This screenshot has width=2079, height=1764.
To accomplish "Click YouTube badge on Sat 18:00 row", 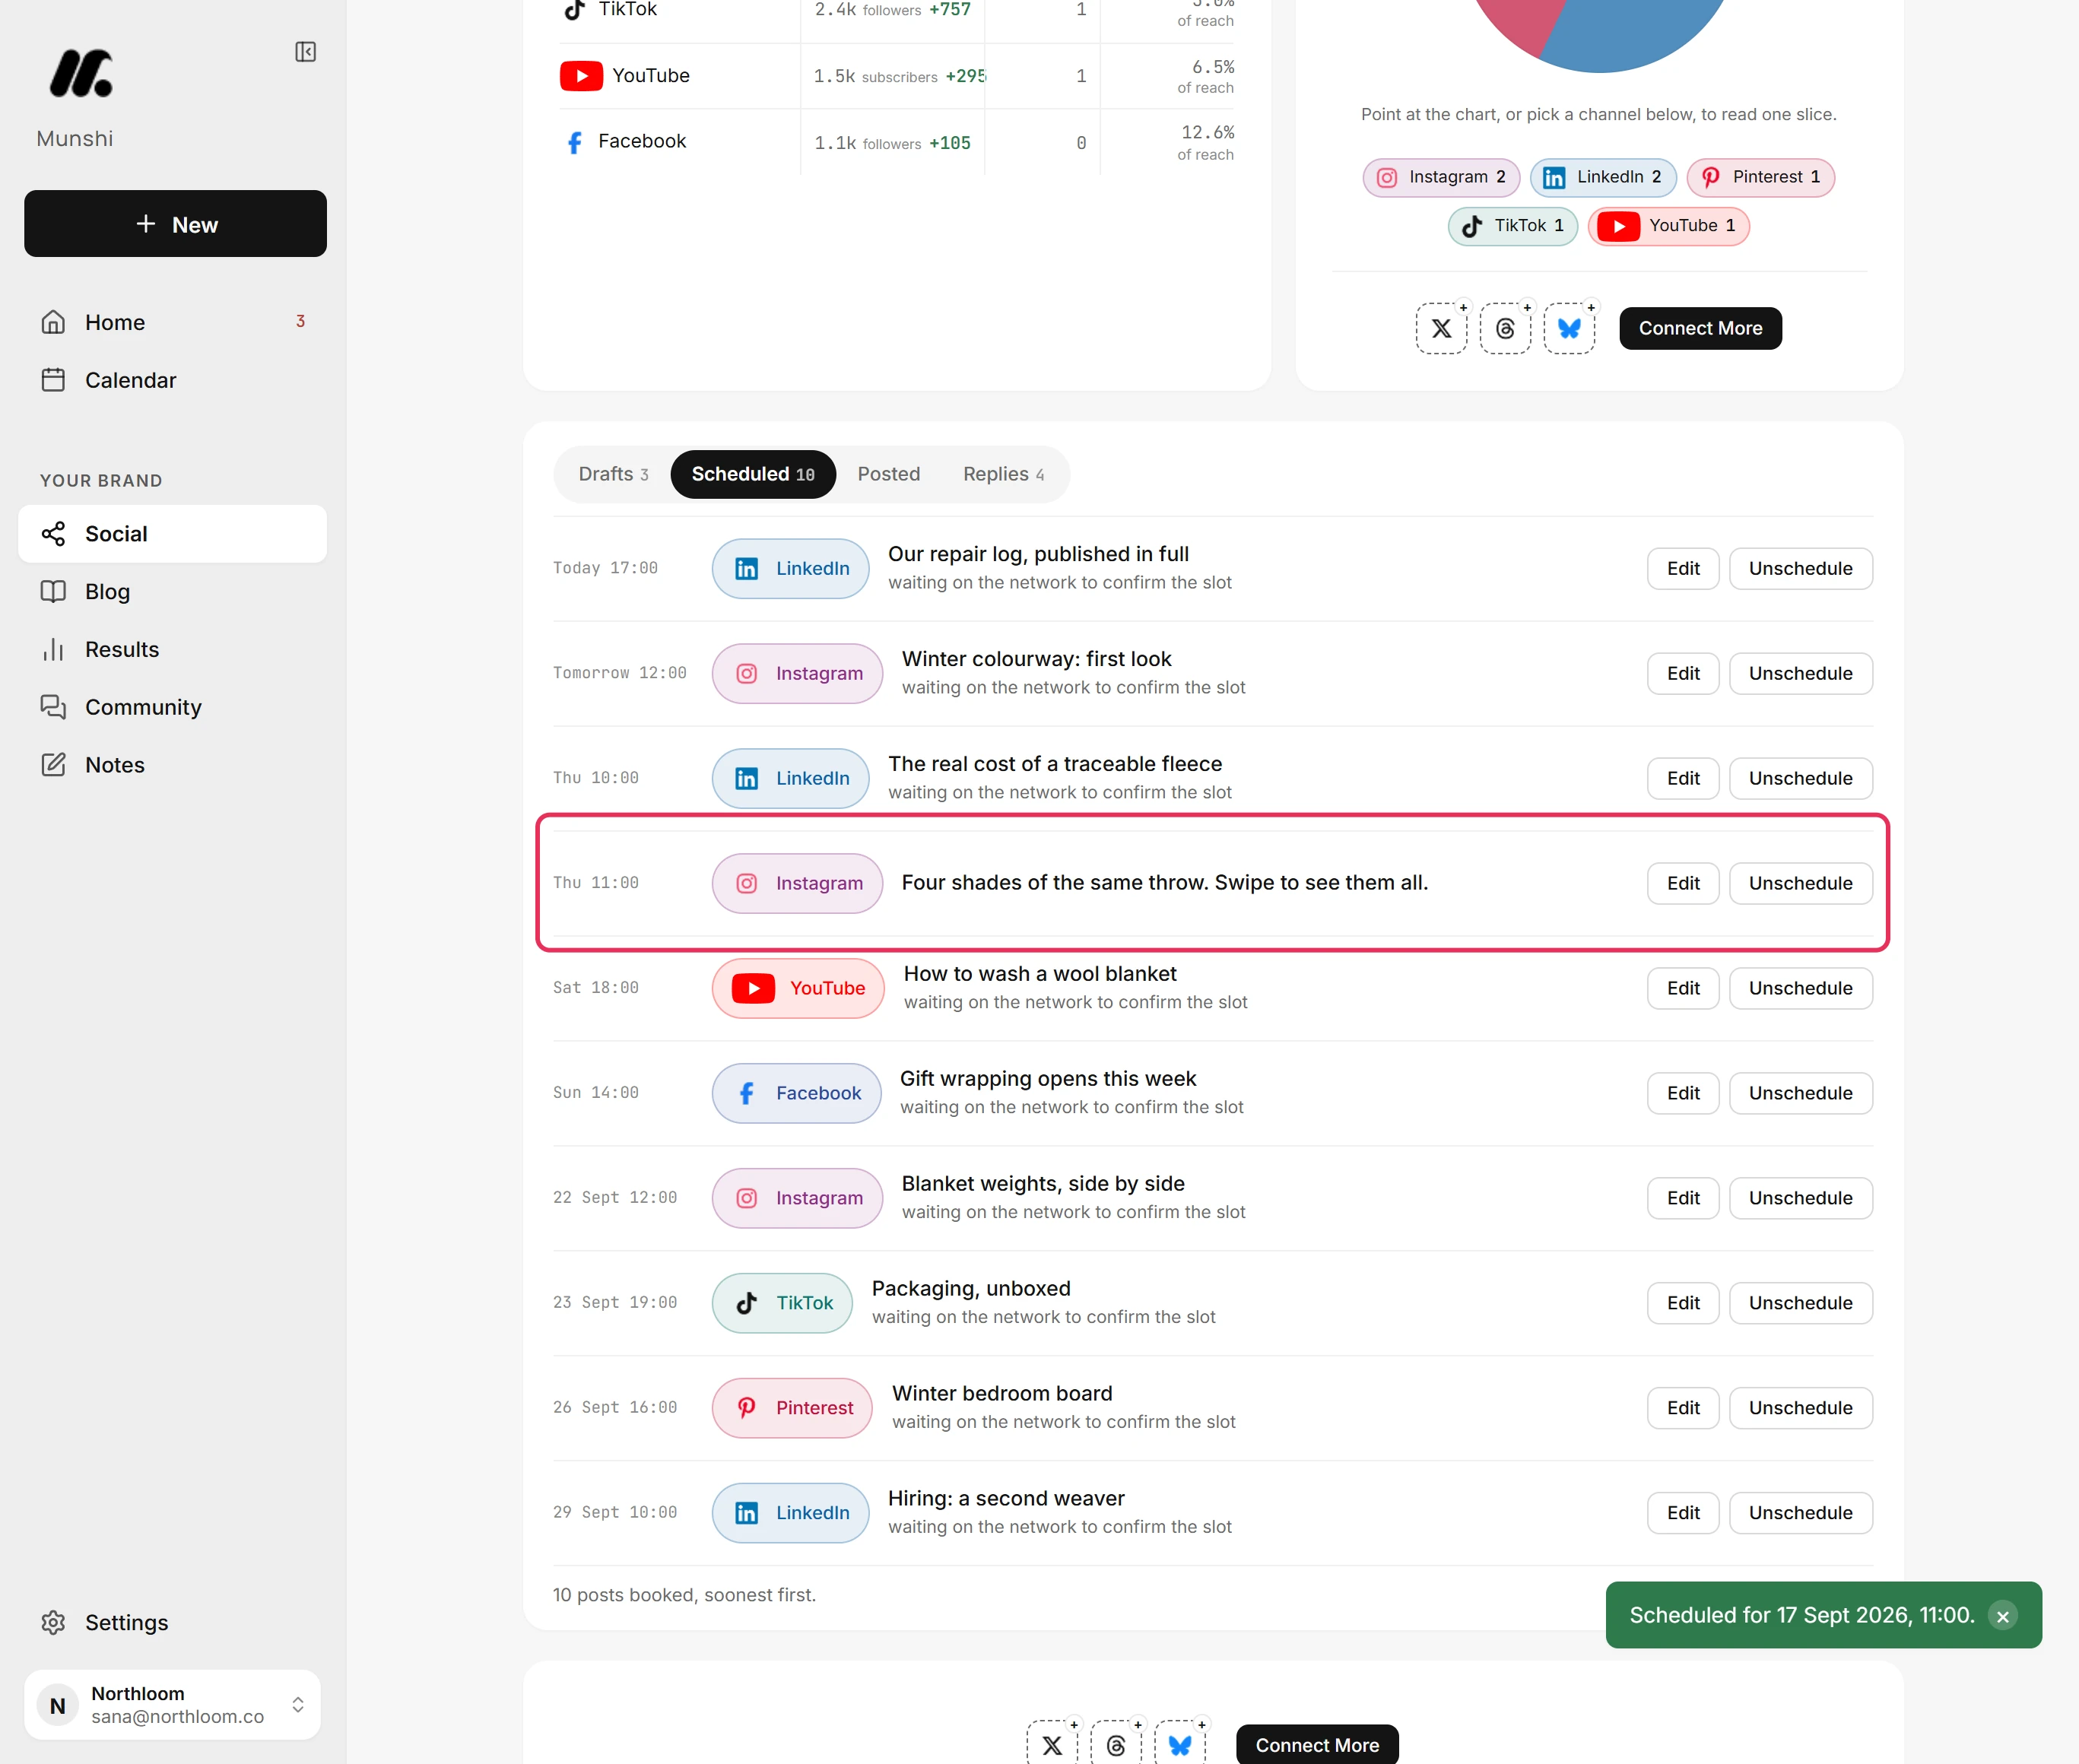I will [798, 989].
